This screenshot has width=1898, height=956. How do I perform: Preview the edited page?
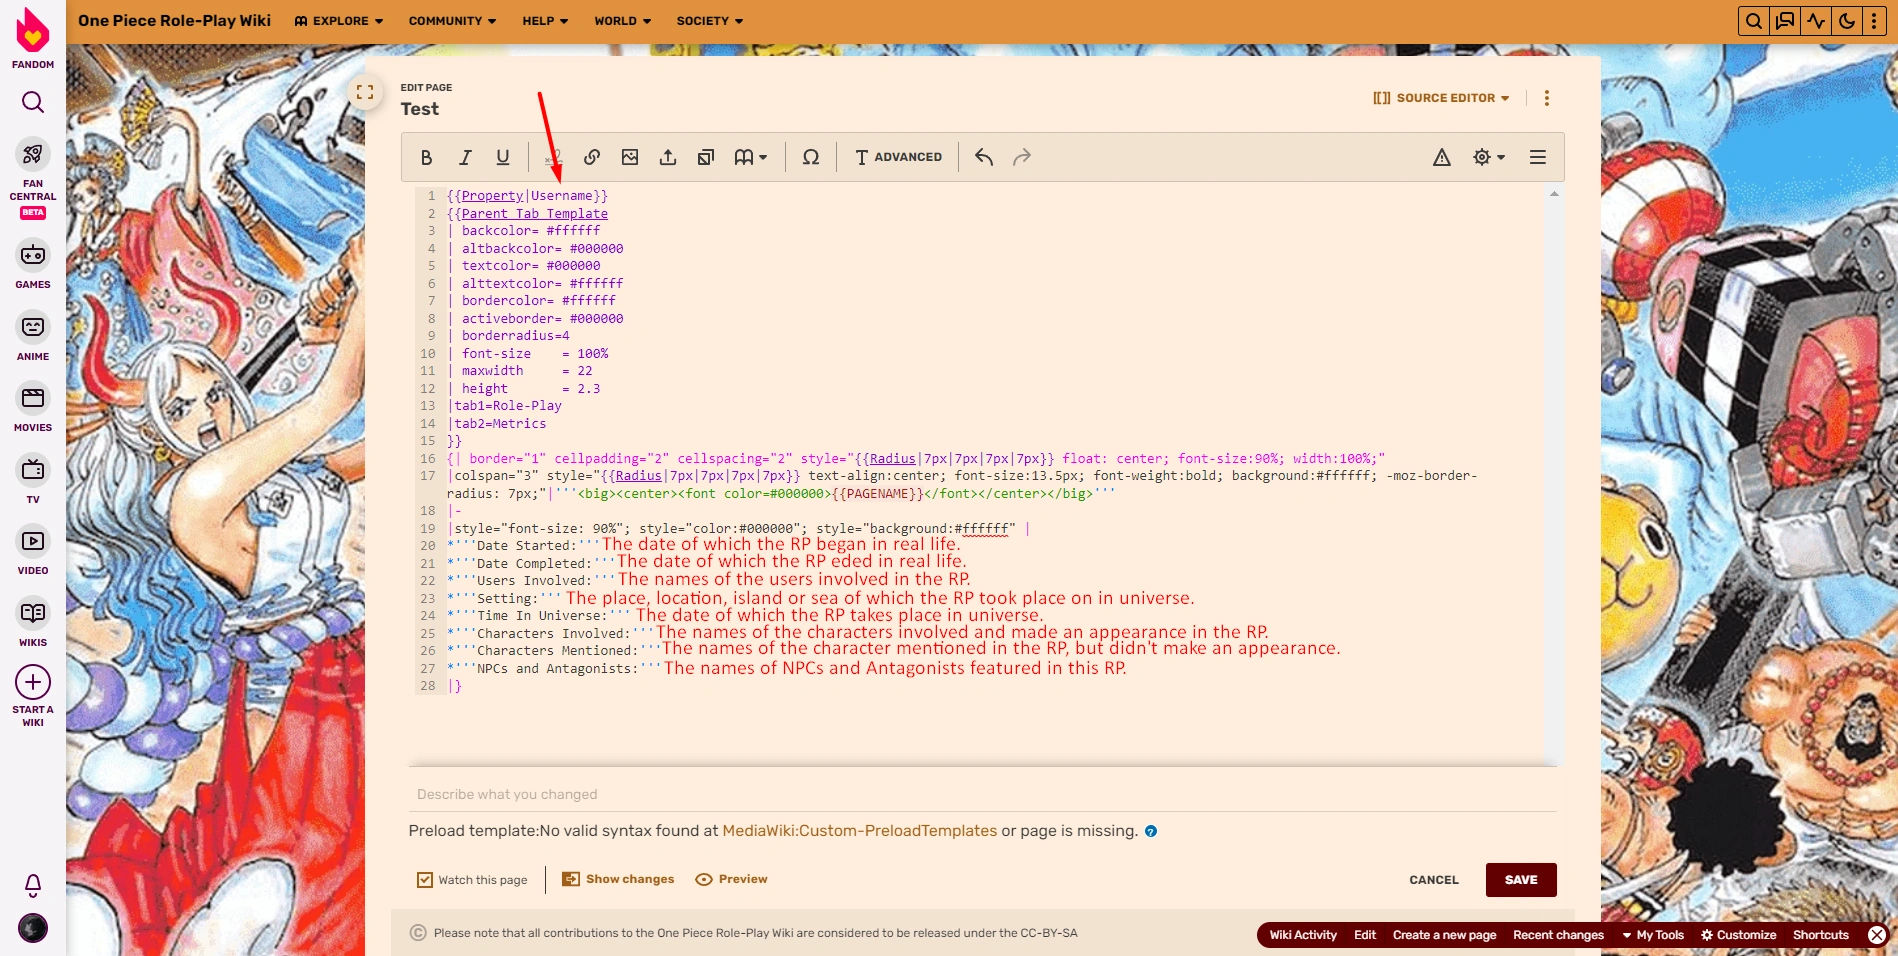point(732,879)
